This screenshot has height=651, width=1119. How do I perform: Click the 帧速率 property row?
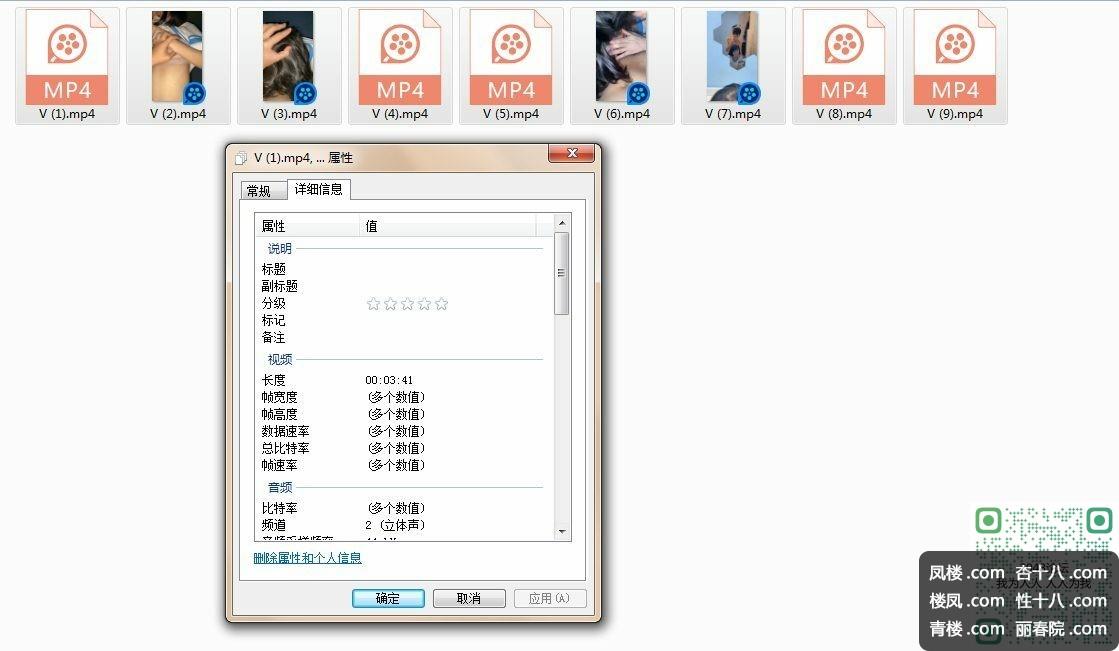[400, 466]
